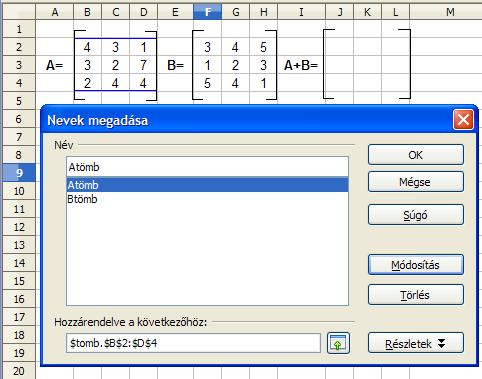Click cell B2 containing 4
The width and height of the screenshot is (482, 379).
click(87, 47)
